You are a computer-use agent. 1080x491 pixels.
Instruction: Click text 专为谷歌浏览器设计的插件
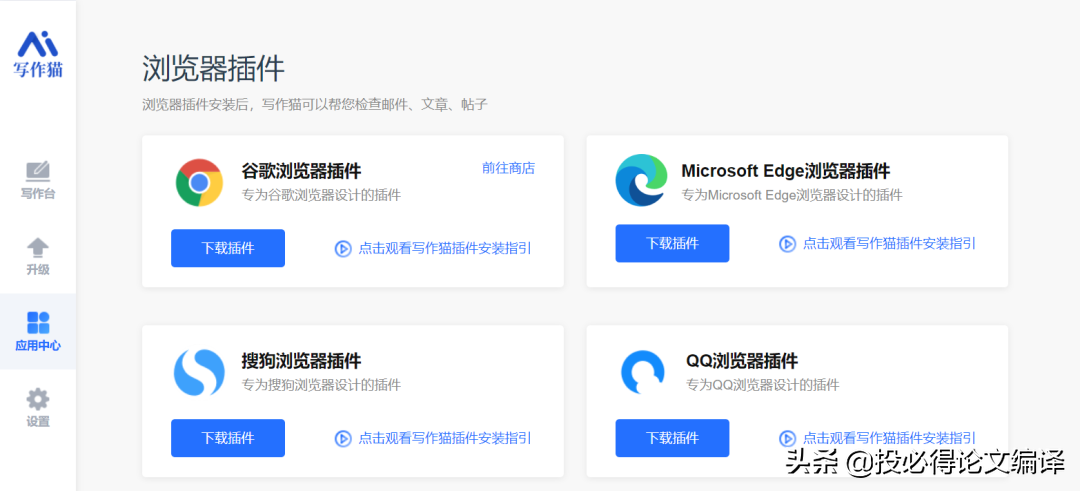click(321, 195)
